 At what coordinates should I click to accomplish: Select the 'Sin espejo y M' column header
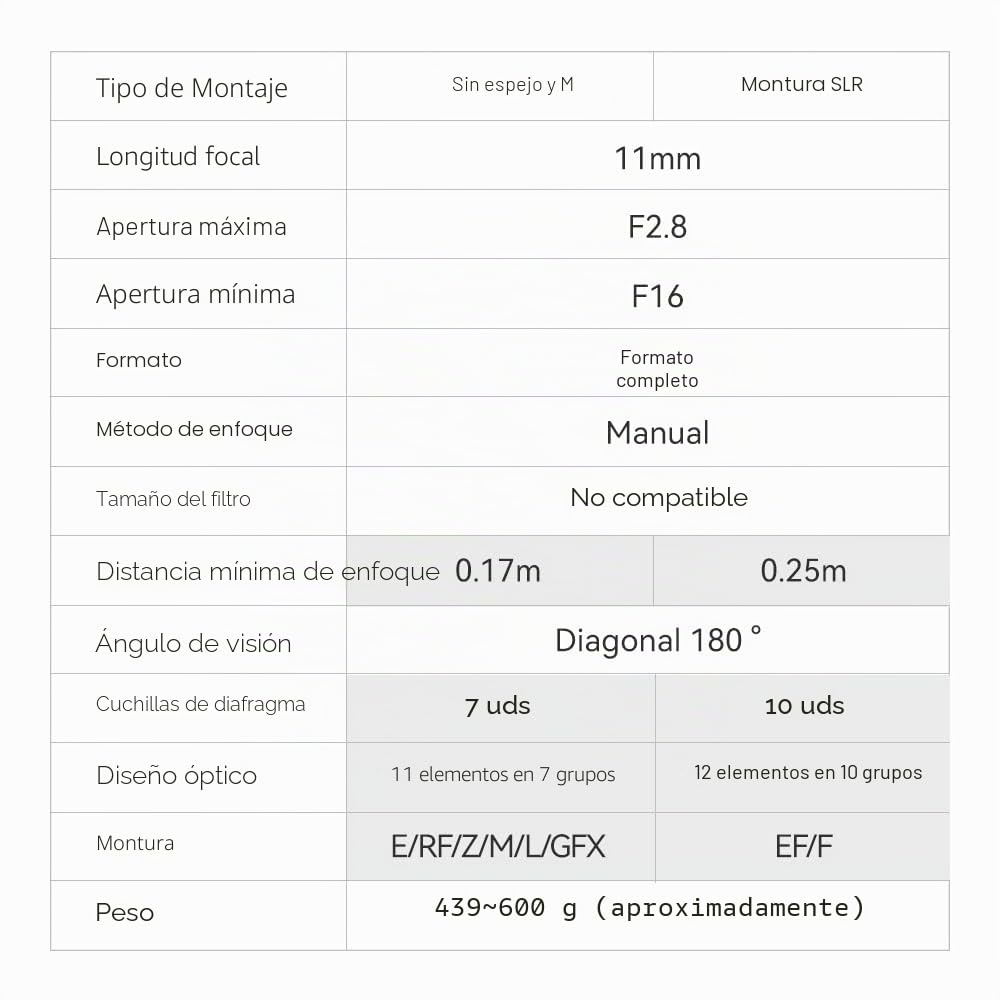coord(513,84)
